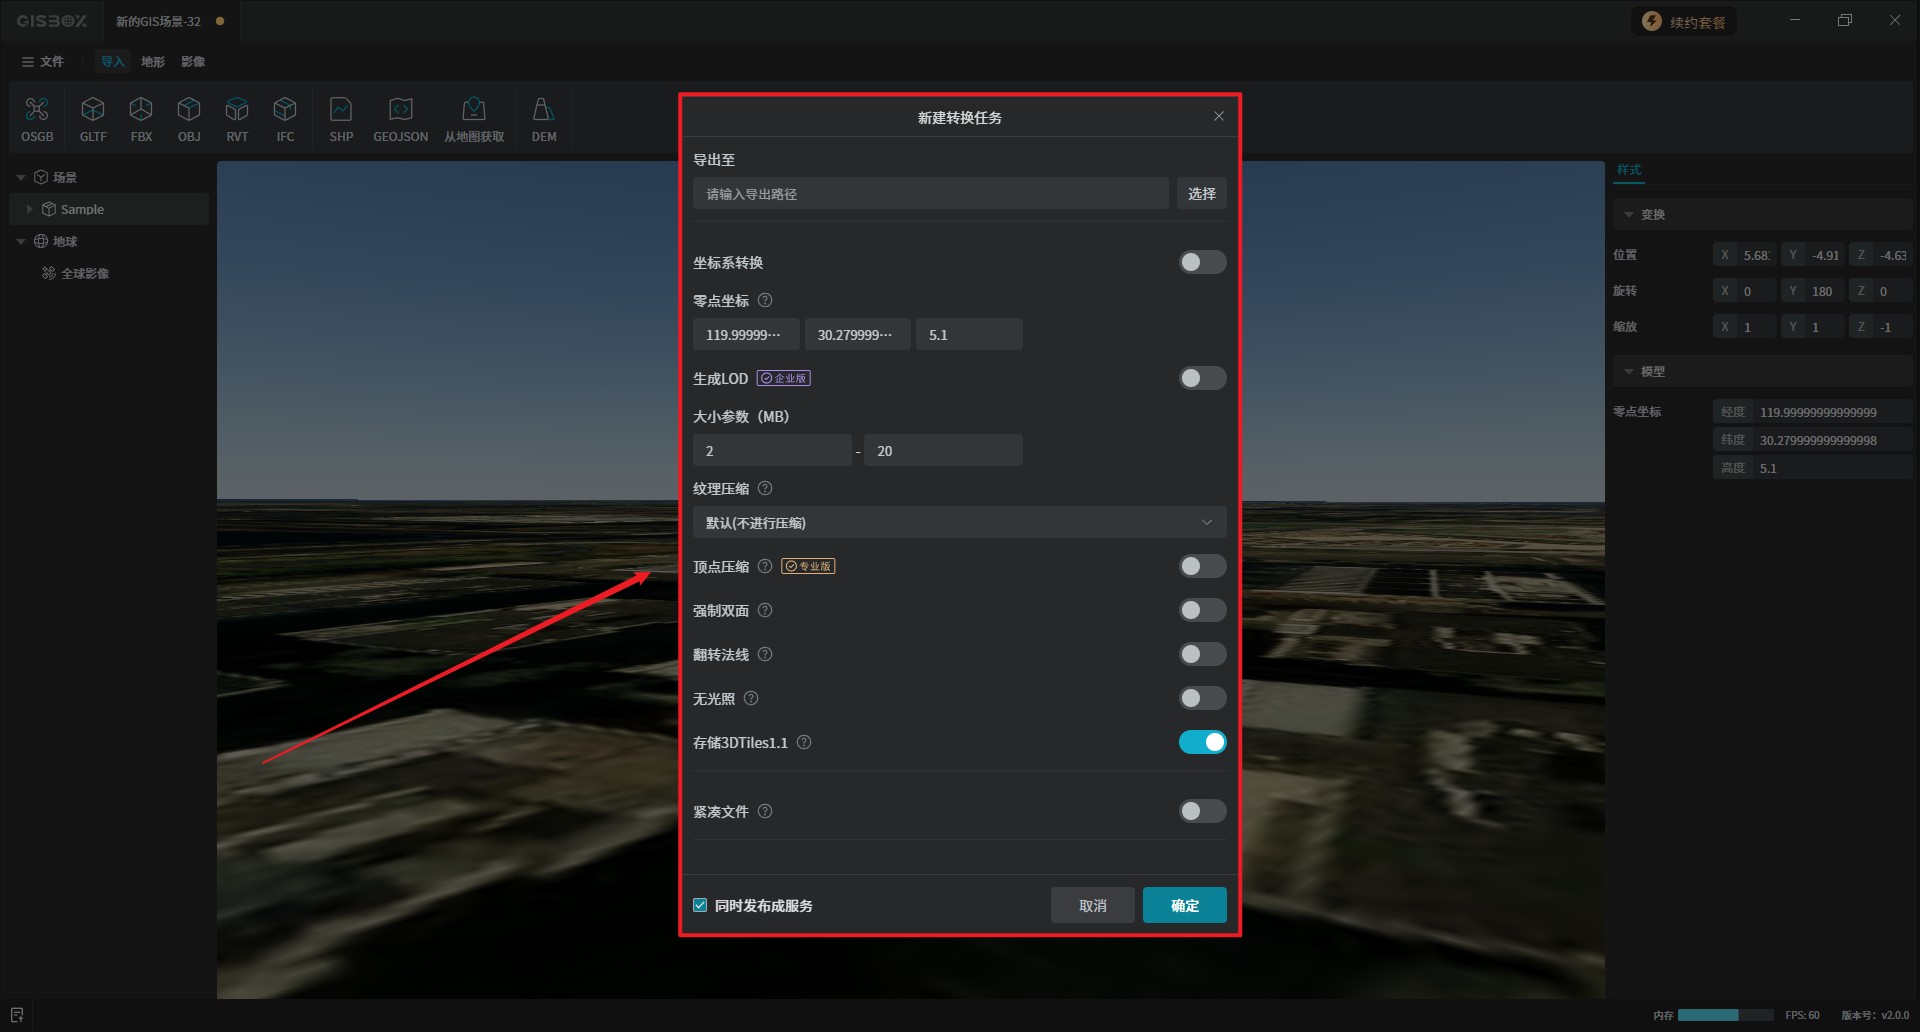Enable the 坐标系转换 toggle
The image size is (1920, 1032).
tap(1201, 262)
